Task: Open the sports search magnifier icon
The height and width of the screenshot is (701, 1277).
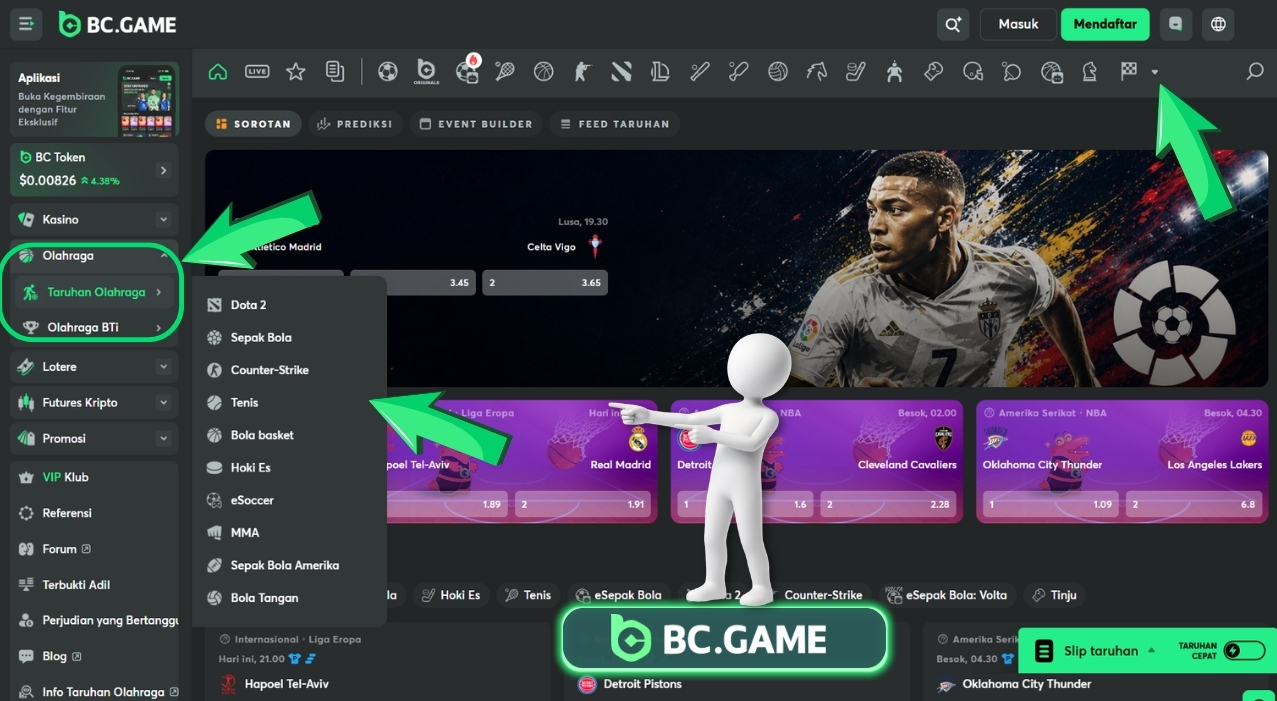Action: coord(1254,71)
